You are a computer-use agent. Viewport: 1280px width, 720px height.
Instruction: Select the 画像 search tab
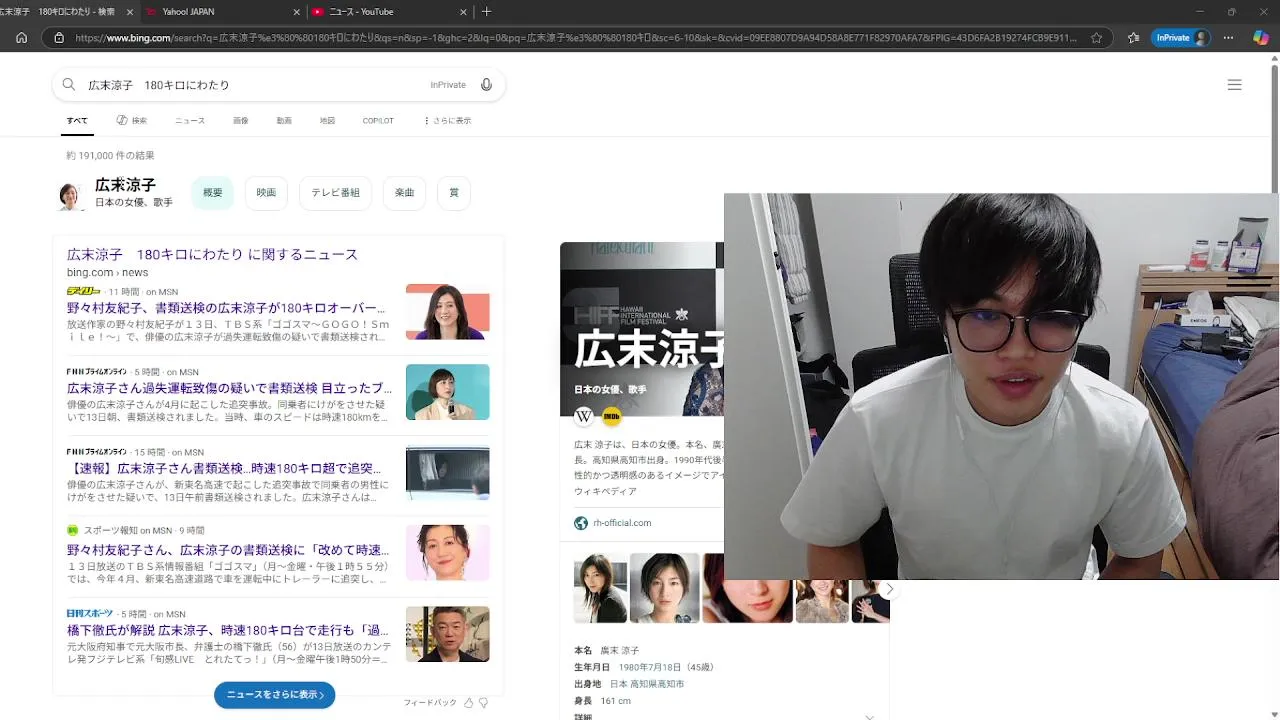tap(241, 121)
